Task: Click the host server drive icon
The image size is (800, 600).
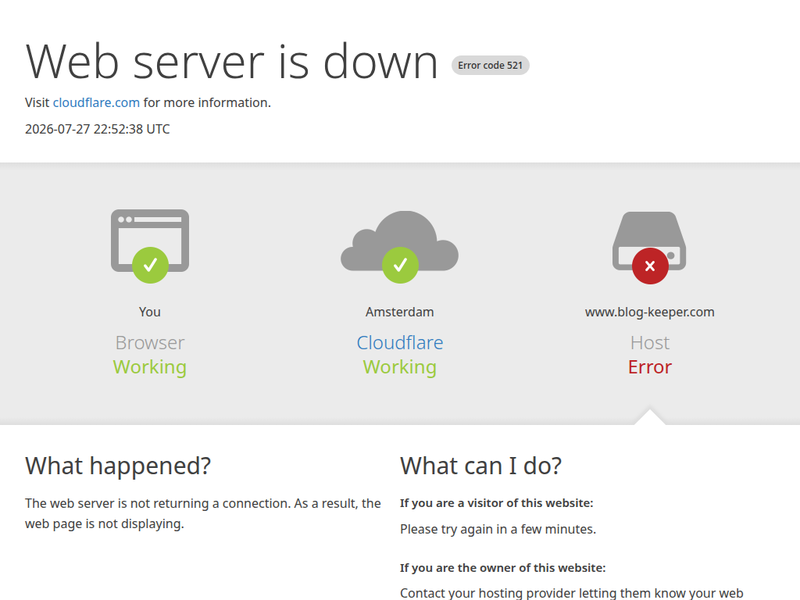Action: click(649, 240)
